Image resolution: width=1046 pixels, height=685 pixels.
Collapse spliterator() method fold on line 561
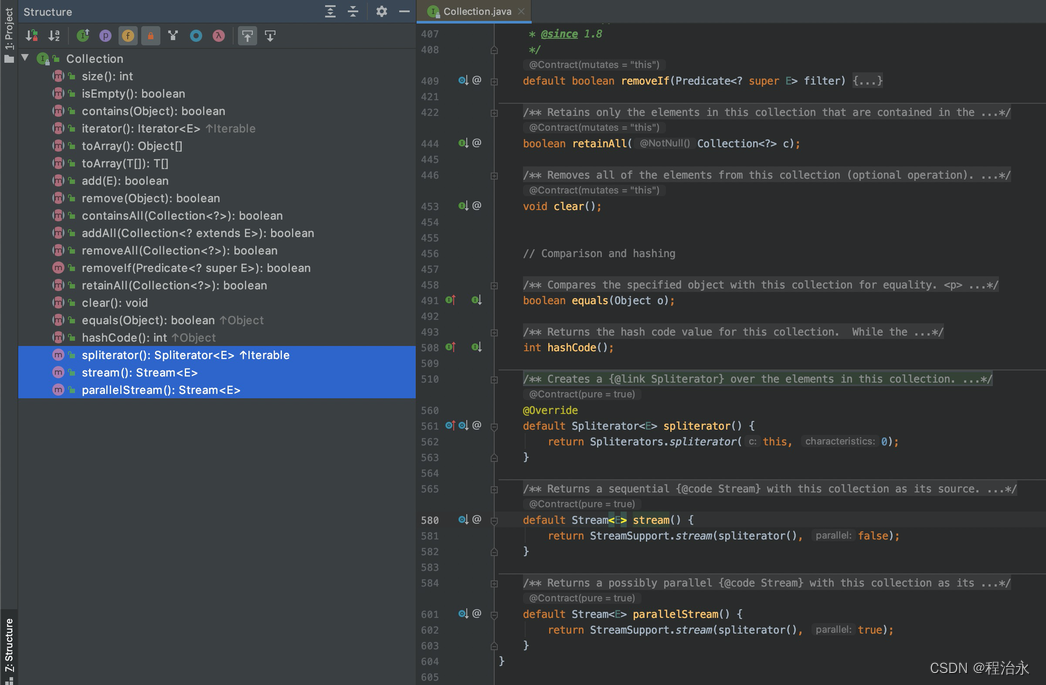click(494, 426)
